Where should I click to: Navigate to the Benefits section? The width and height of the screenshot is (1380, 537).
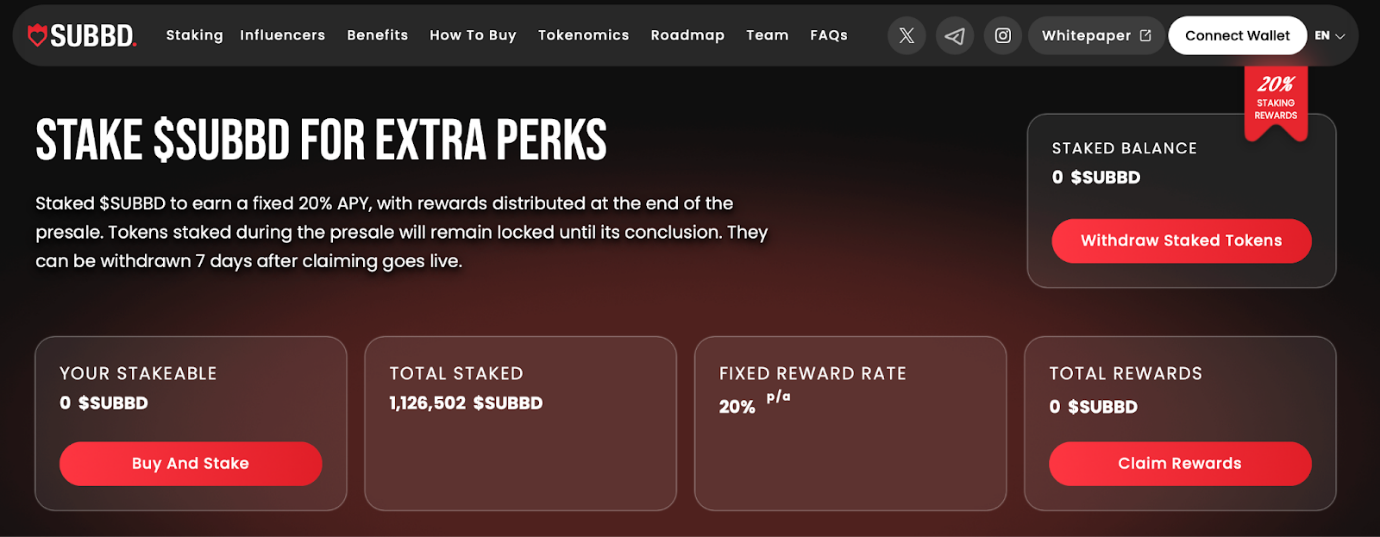[x=377, y=35]
